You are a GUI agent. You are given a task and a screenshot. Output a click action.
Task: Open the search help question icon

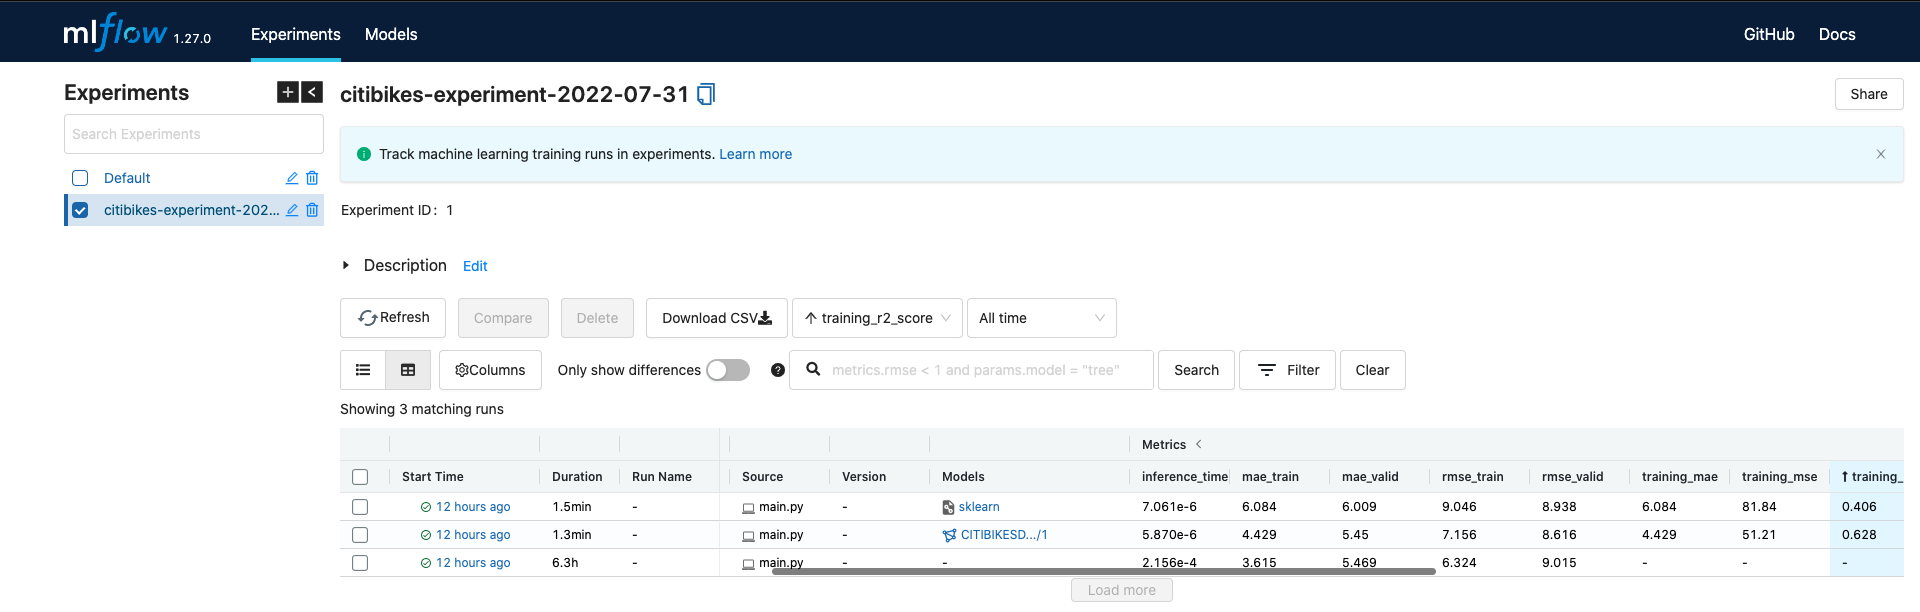click(x=778, y=370)
